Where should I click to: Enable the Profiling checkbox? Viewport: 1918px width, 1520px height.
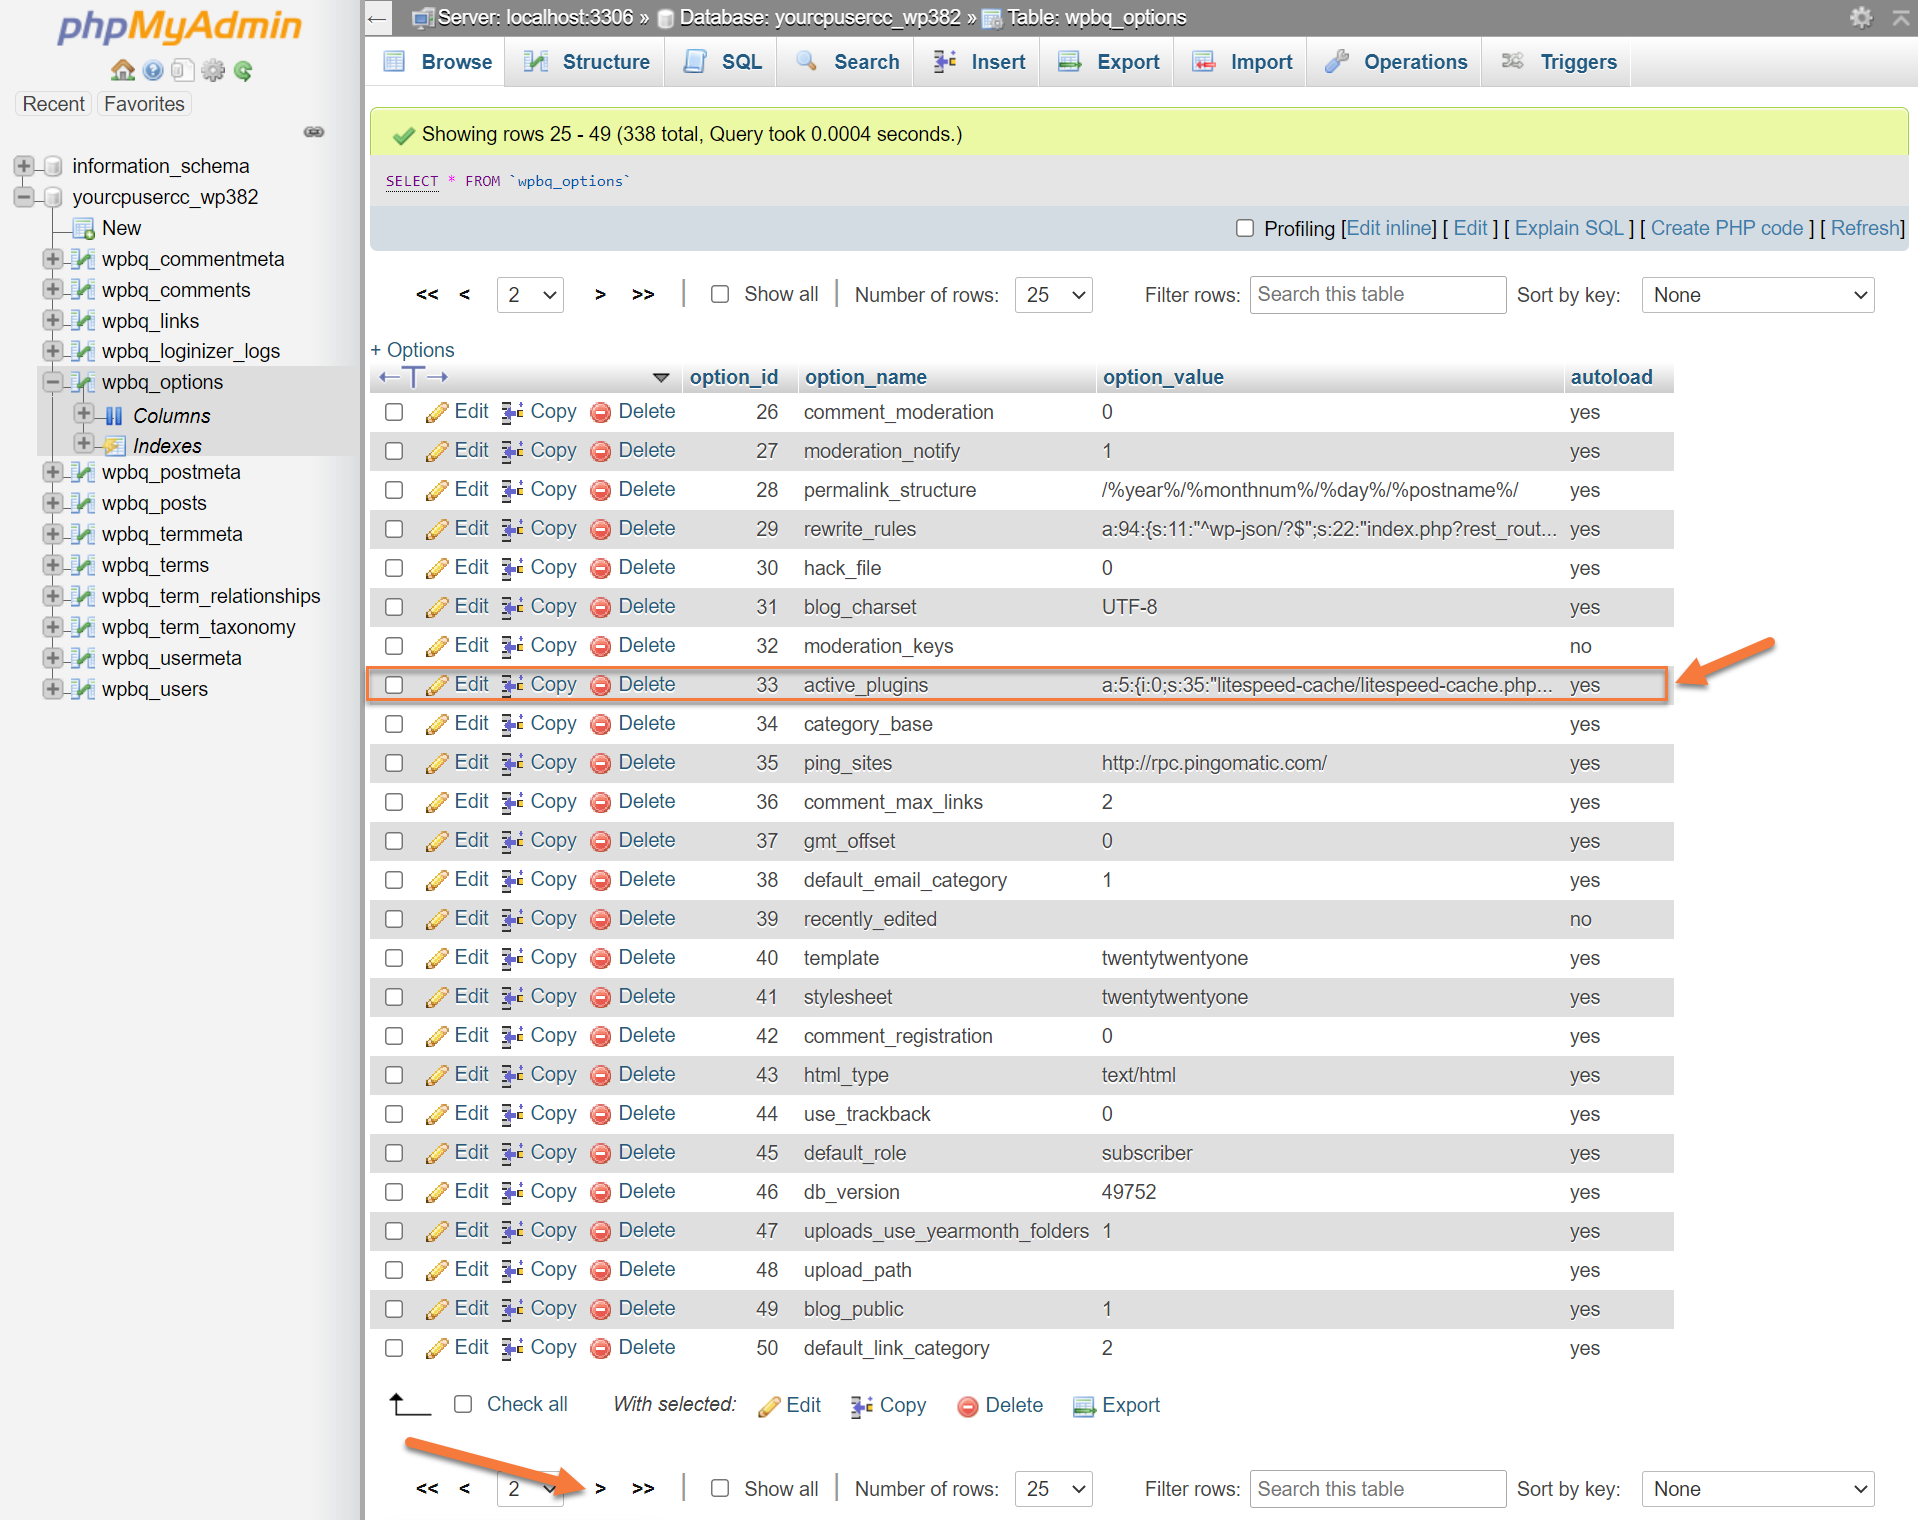pos(1245,228)
